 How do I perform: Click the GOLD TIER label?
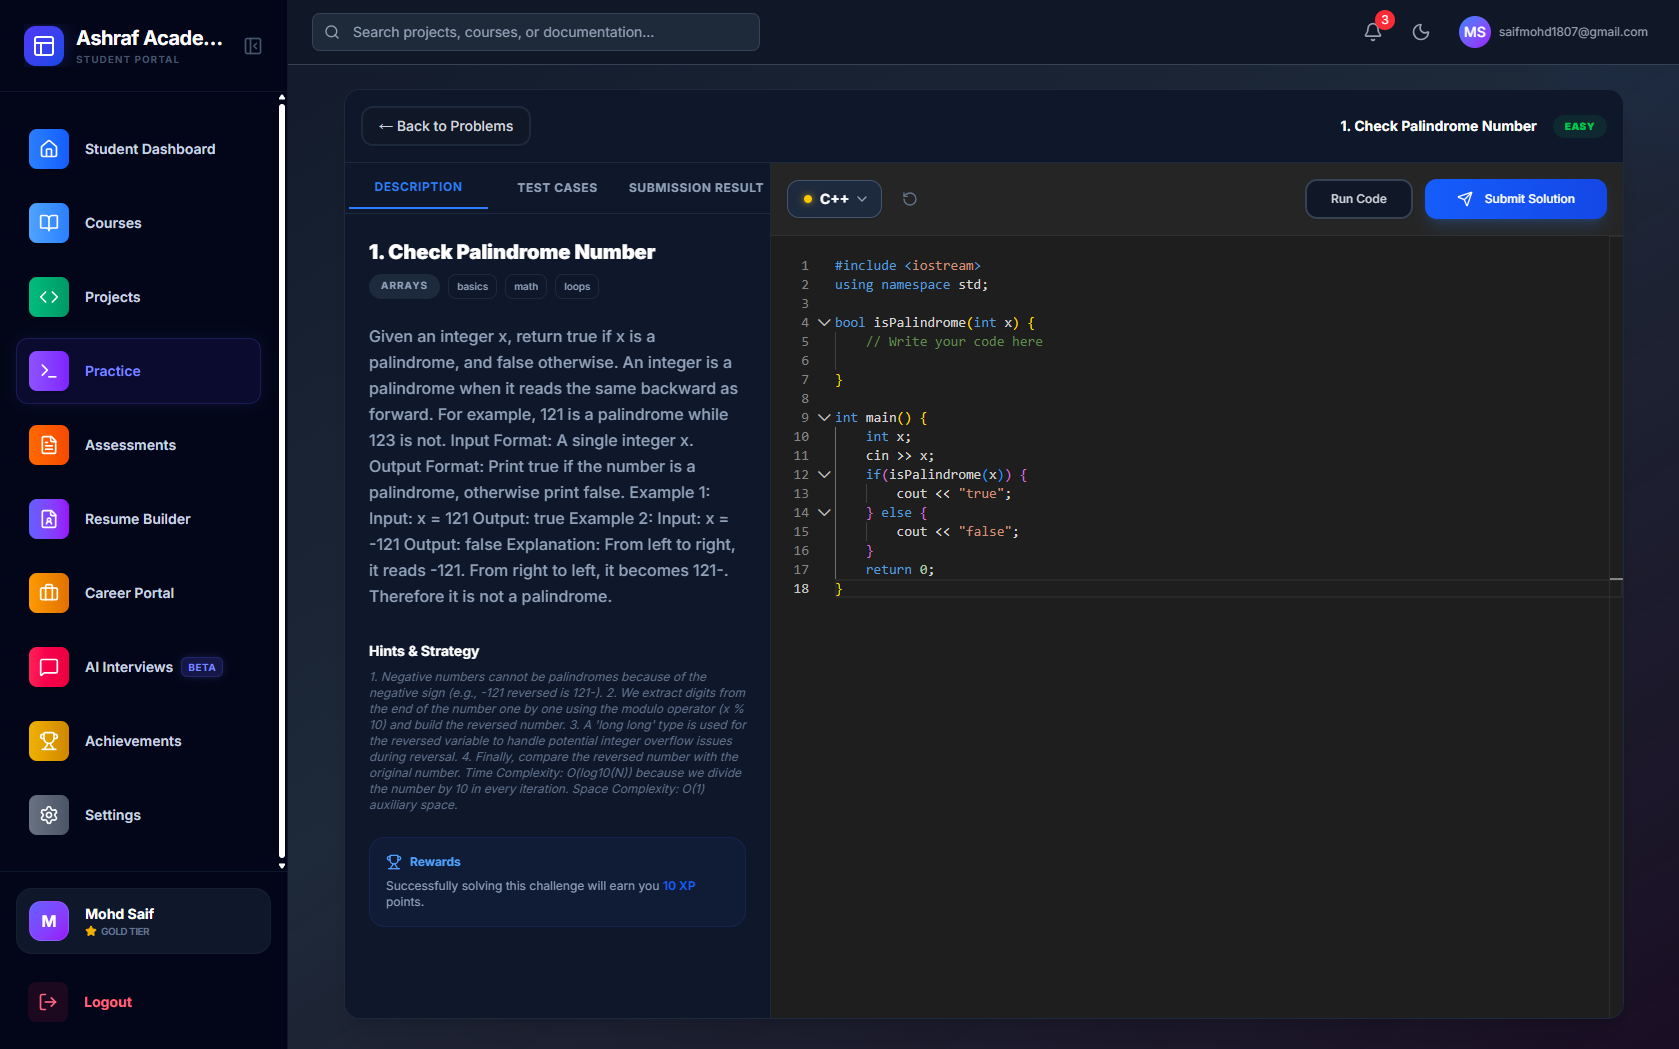point(125,931)
